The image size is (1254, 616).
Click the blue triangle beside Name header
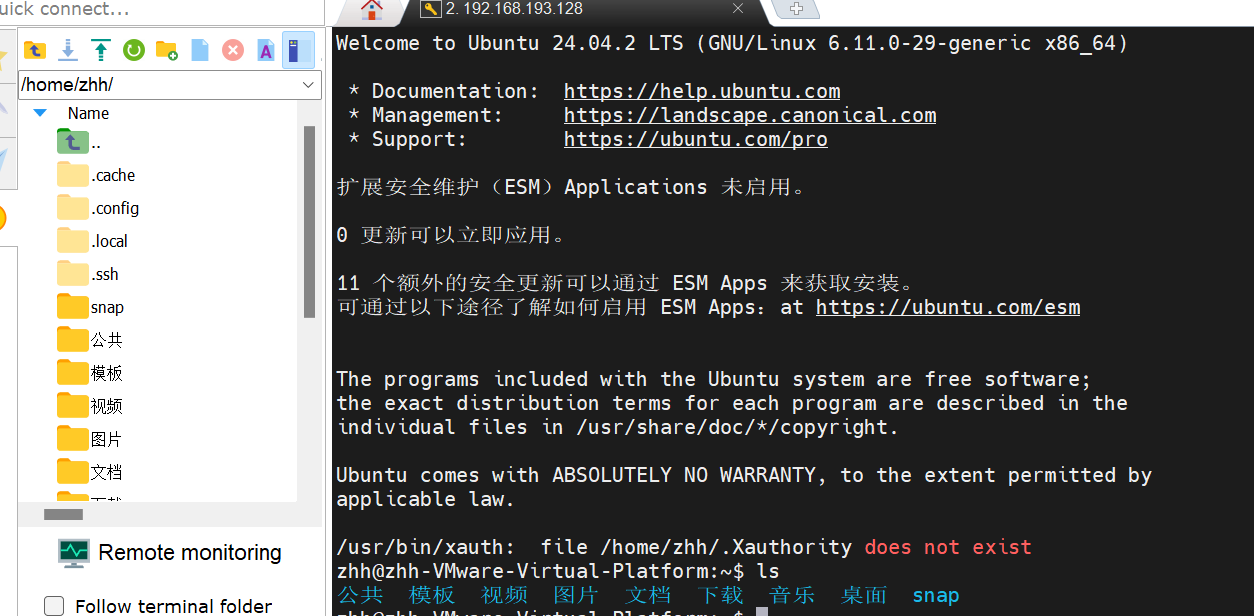click(40, 113)
